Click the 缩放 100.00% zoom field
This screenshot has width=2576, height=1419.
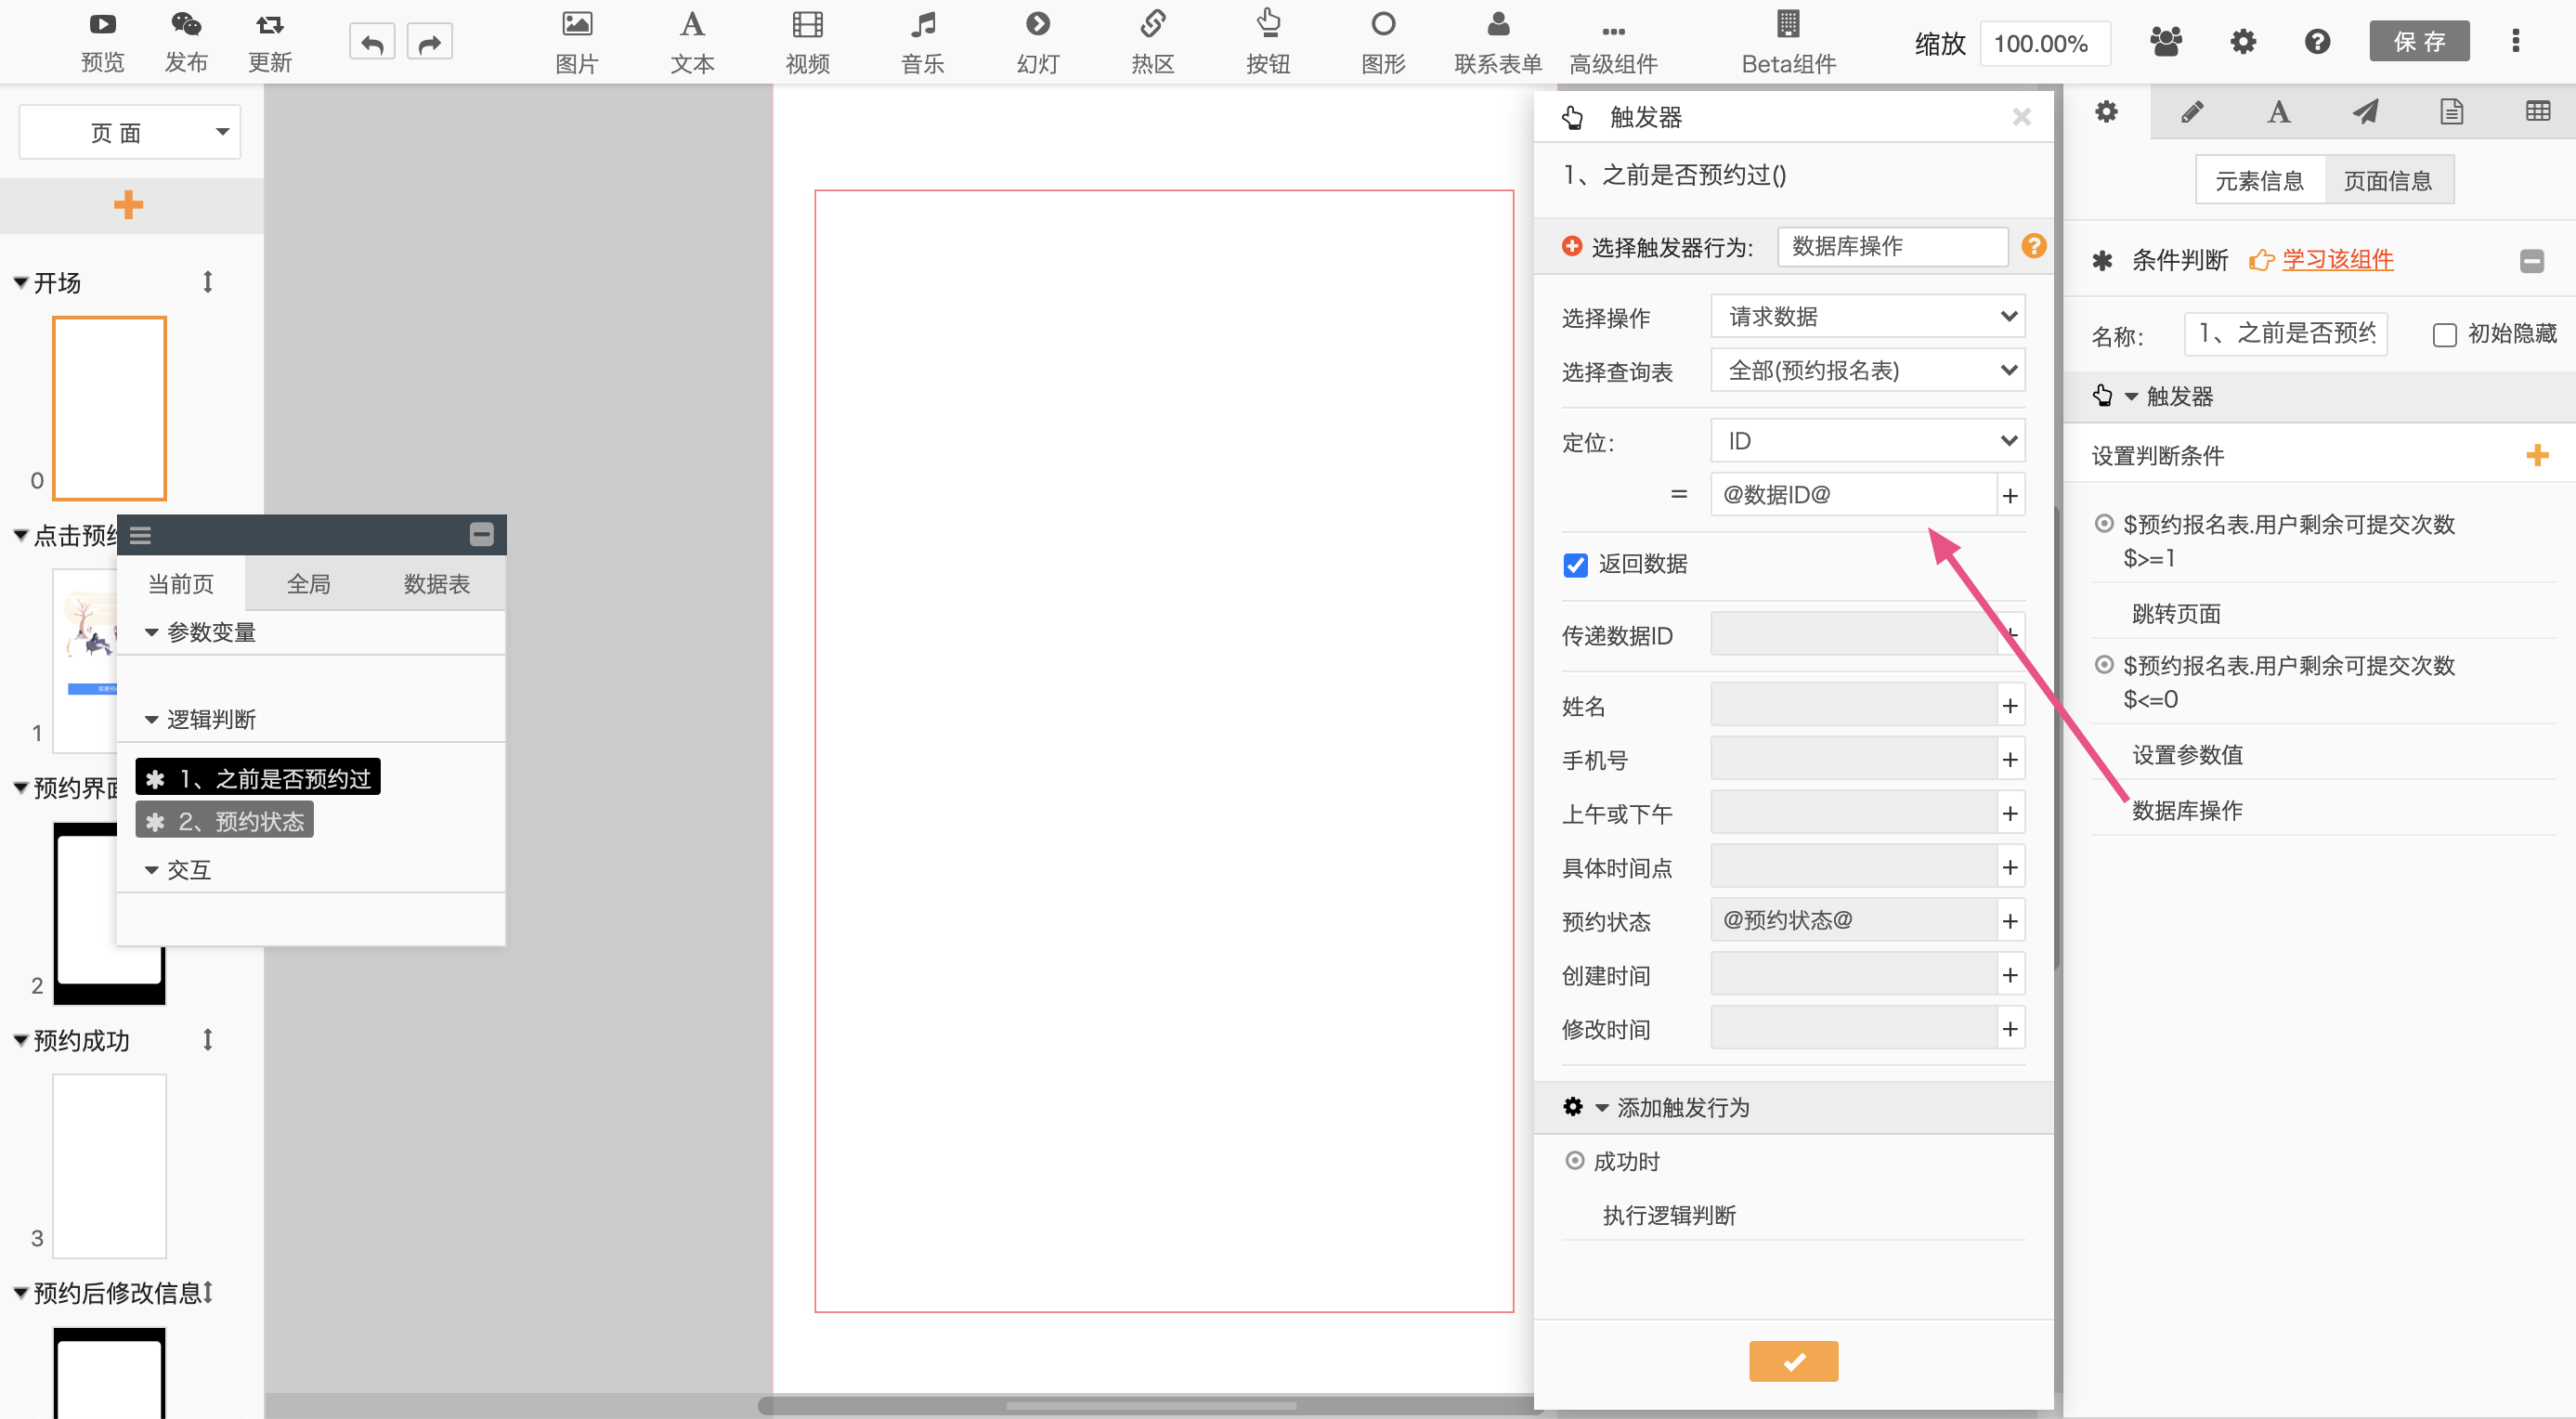2043,44
